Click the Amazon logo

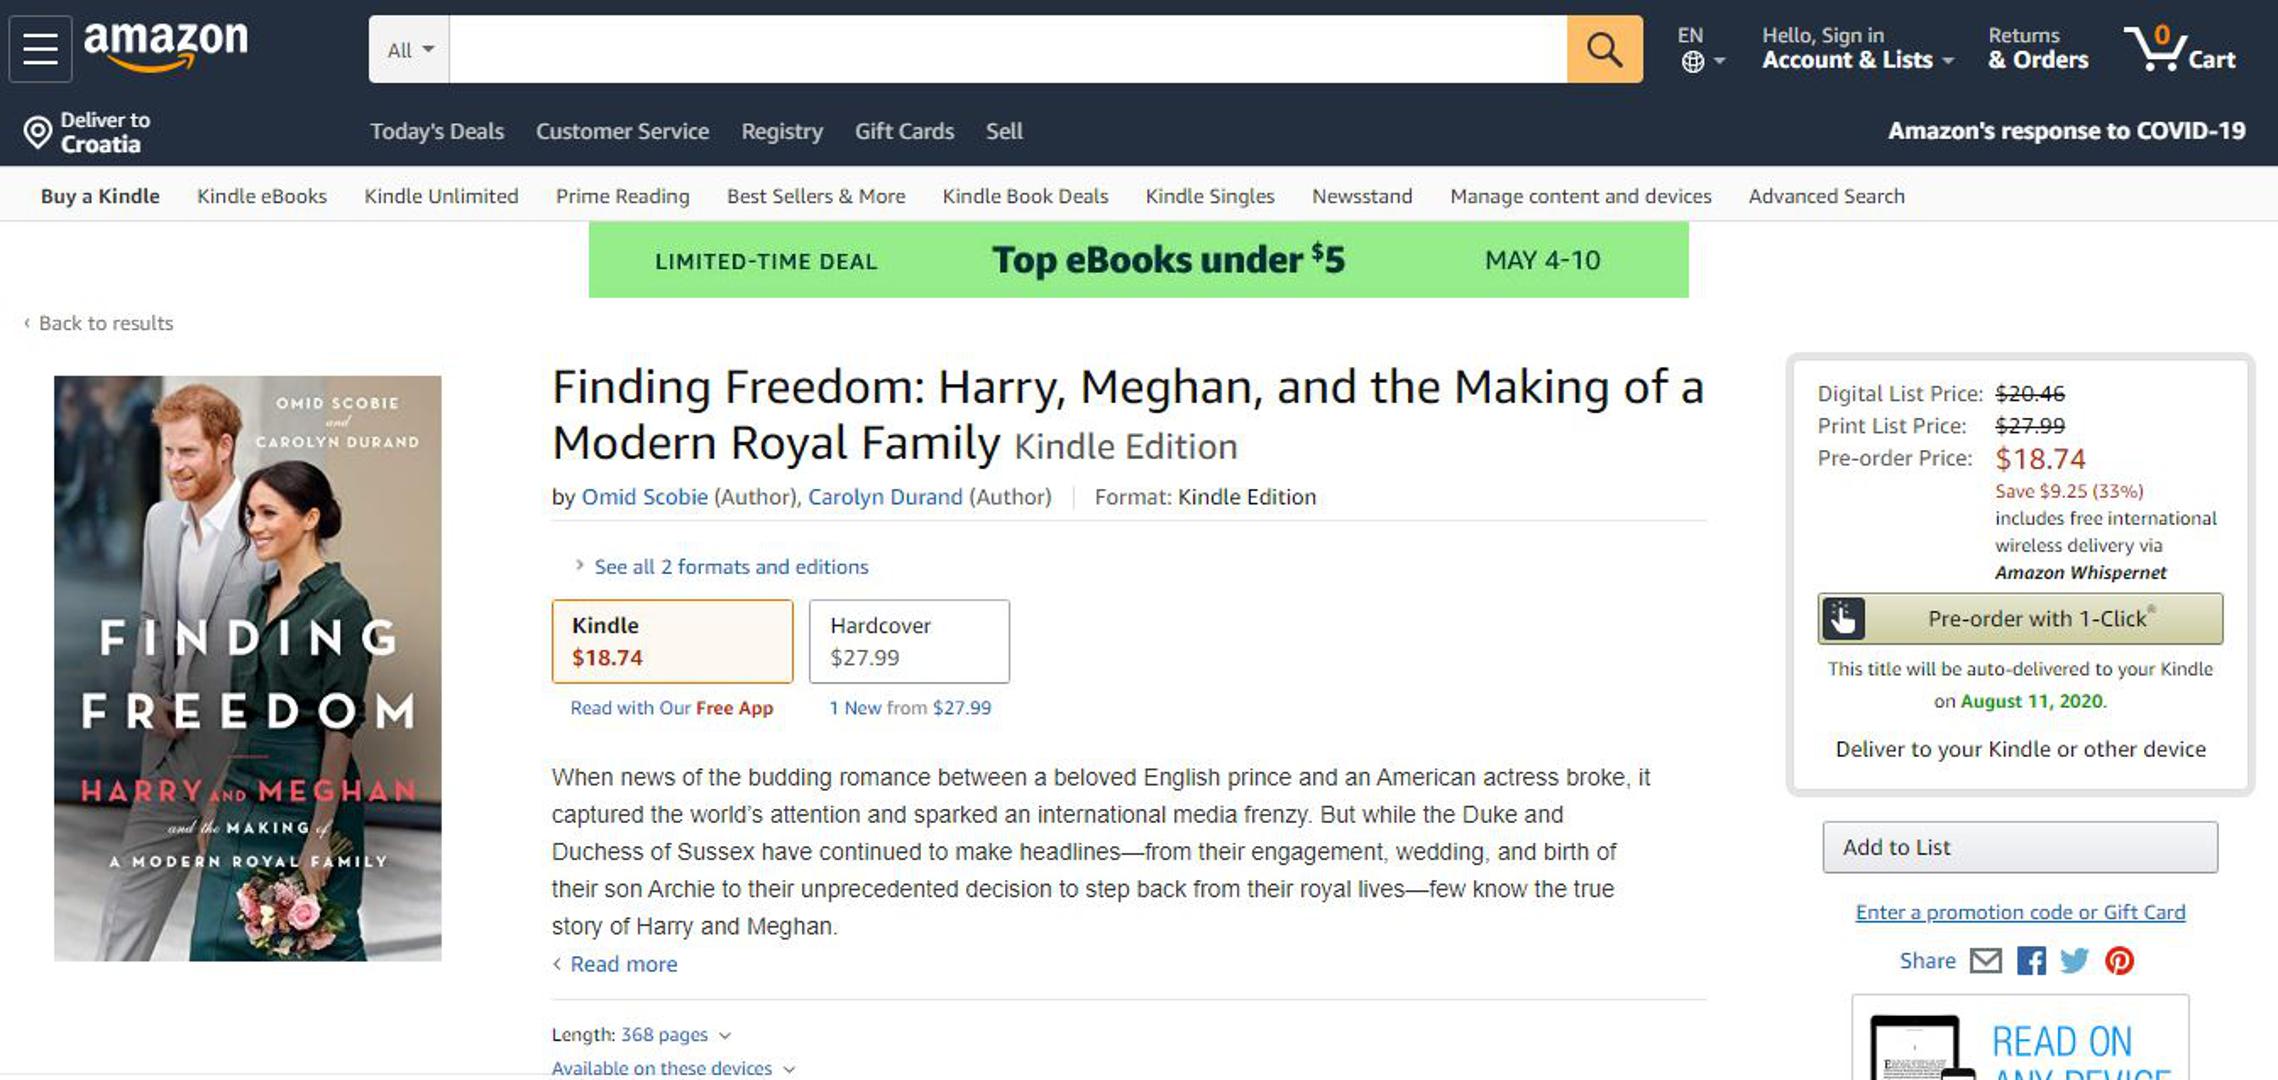pos(166,46)
